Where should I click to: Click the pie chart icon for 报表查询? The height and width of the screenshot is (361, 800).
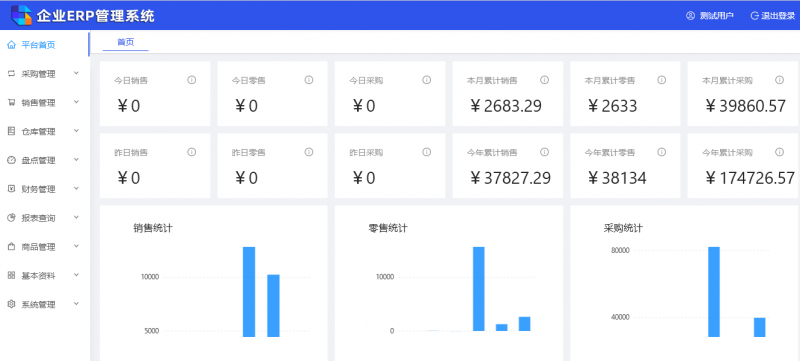11,218
